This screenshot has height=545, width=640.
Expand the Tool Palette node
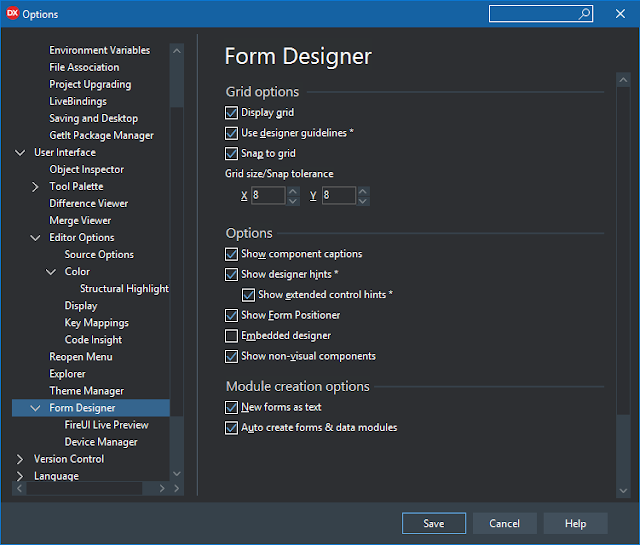[x=36, y=187]
